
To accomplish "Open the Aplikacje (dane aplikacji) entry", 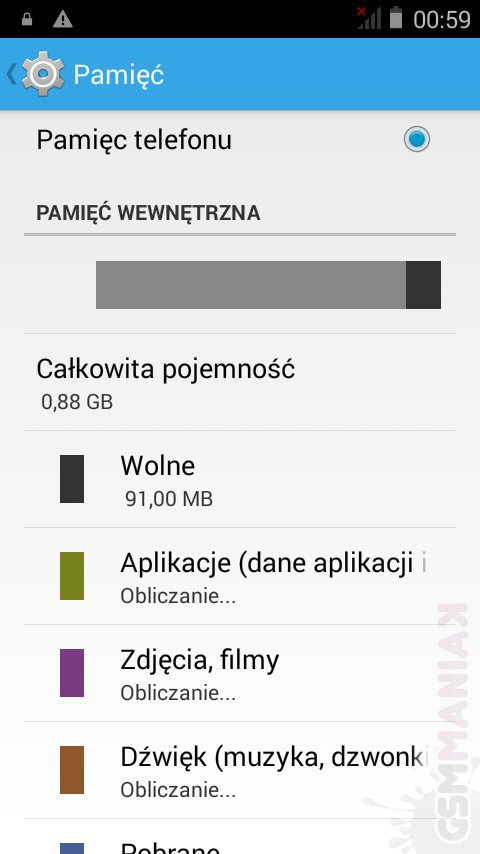I will [x=240, y=576].
